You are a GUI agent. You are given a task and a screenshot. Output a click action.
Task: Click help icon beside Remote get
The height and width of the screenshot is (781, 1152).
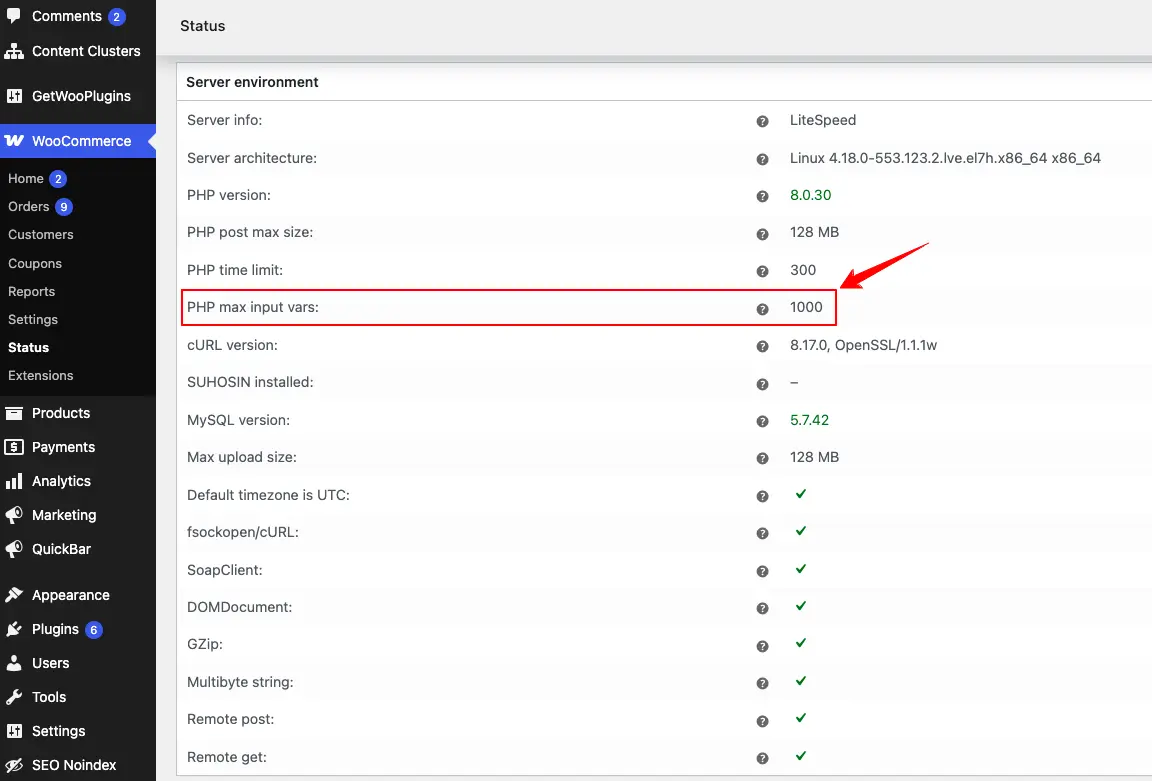pyautogui.click(x=763, y=757)
